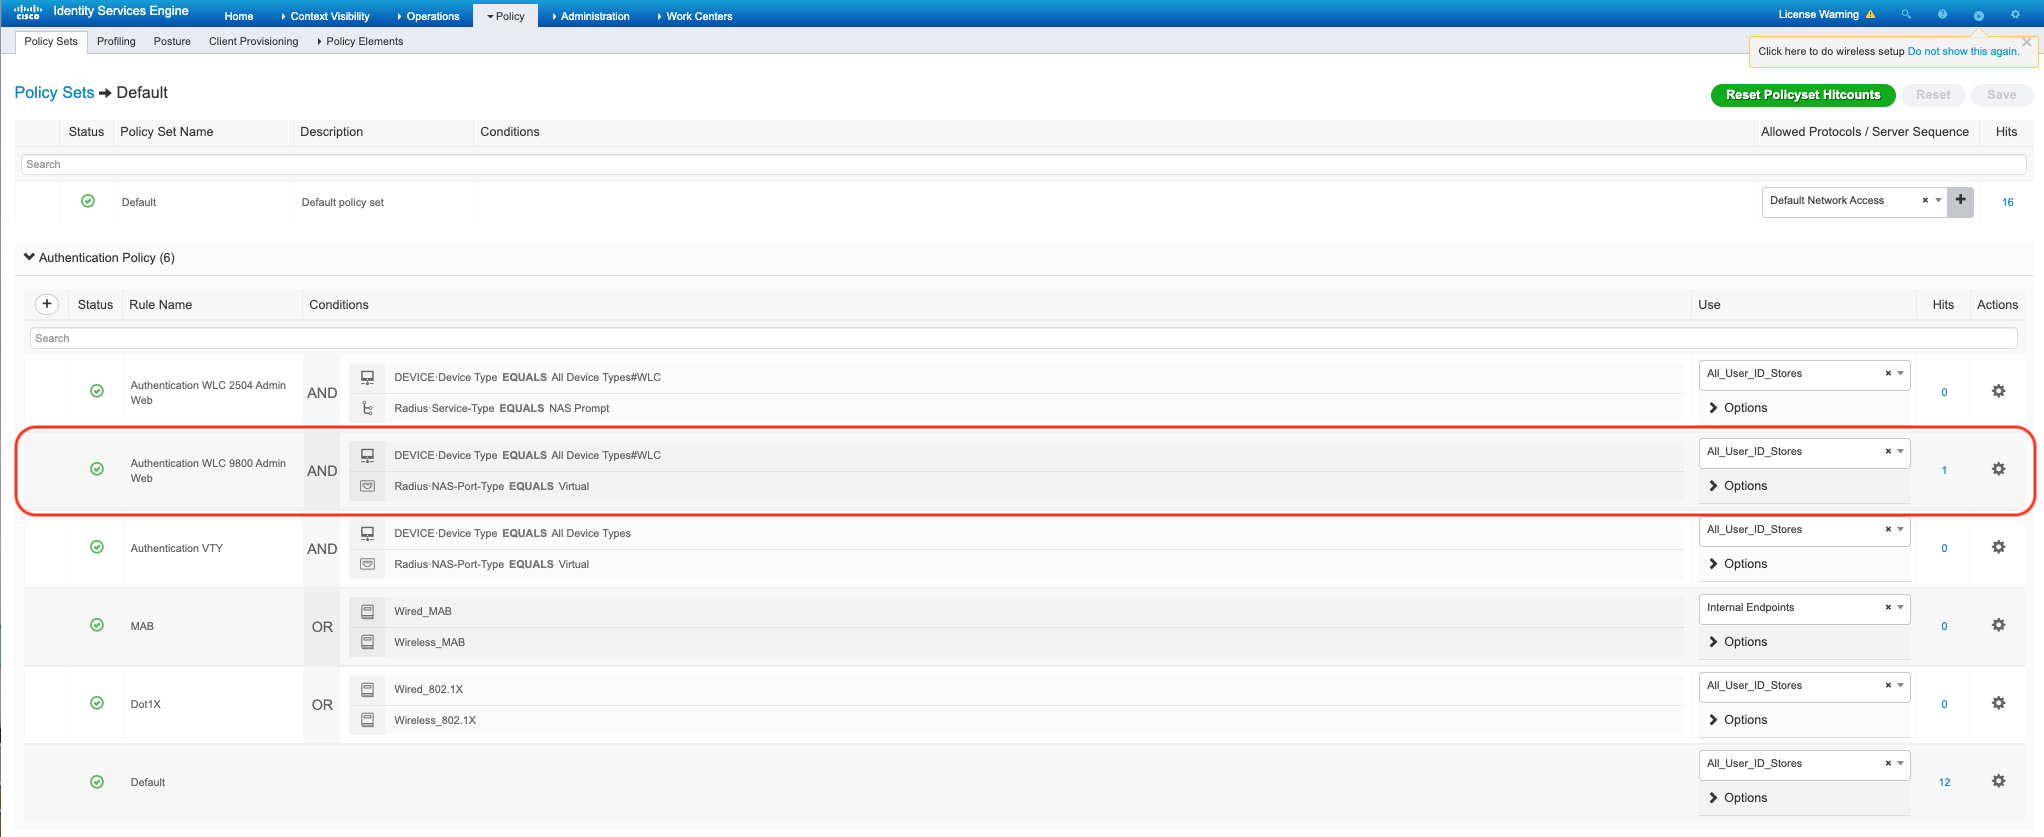The height and width of the screenshot is (837, 2044).
Task: Open Internal Endpoints dropdown for MAB rule
Action: point(1900,607)
